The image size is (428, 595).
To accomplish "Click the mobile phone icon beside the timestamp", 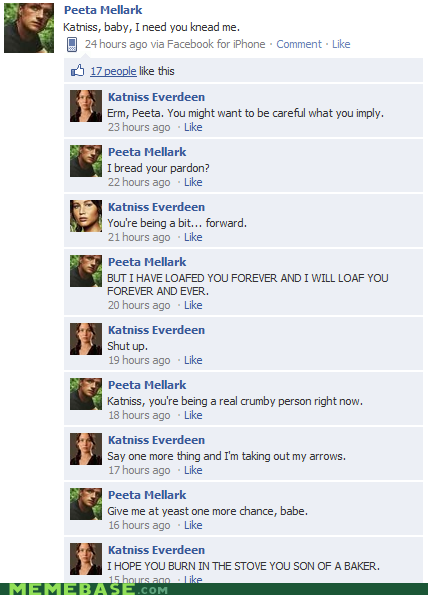I will (72, 44).
